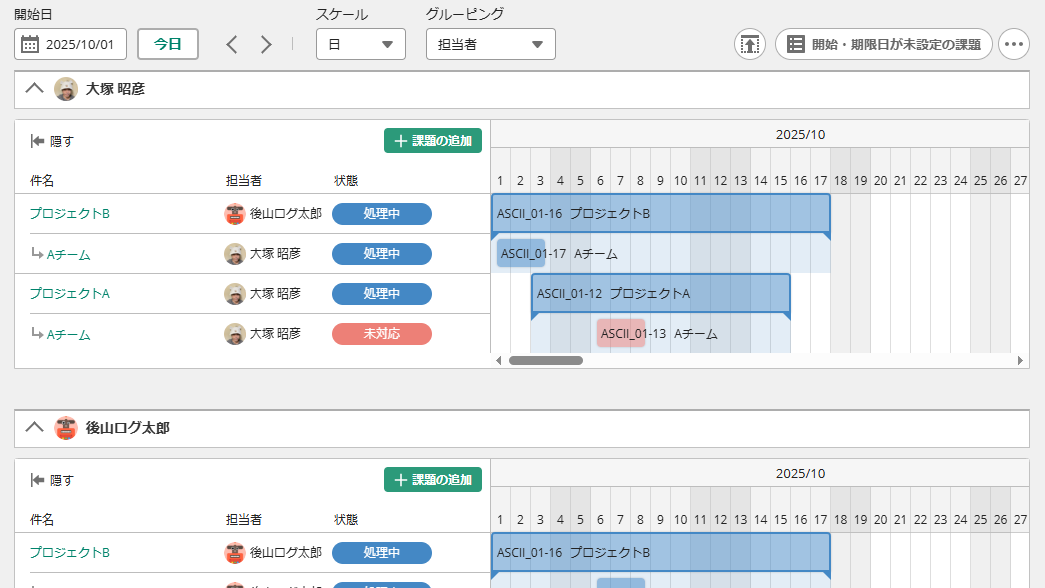Click the 今日 button
Image resolution: width=1045 pixels, height=588 pixels.
tap(168, 44)
